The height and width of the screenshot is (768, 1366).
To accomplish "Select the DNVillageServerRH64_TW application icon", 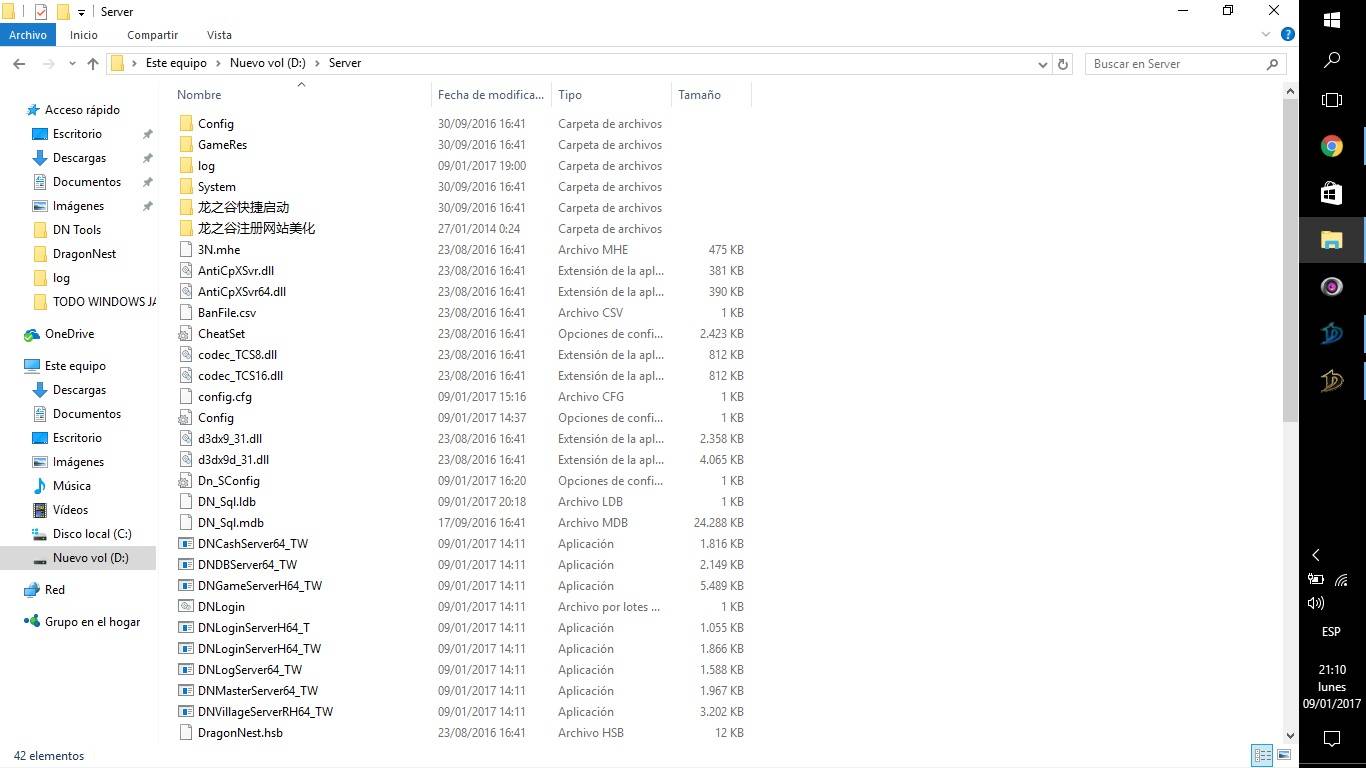I will click(186, 712).
